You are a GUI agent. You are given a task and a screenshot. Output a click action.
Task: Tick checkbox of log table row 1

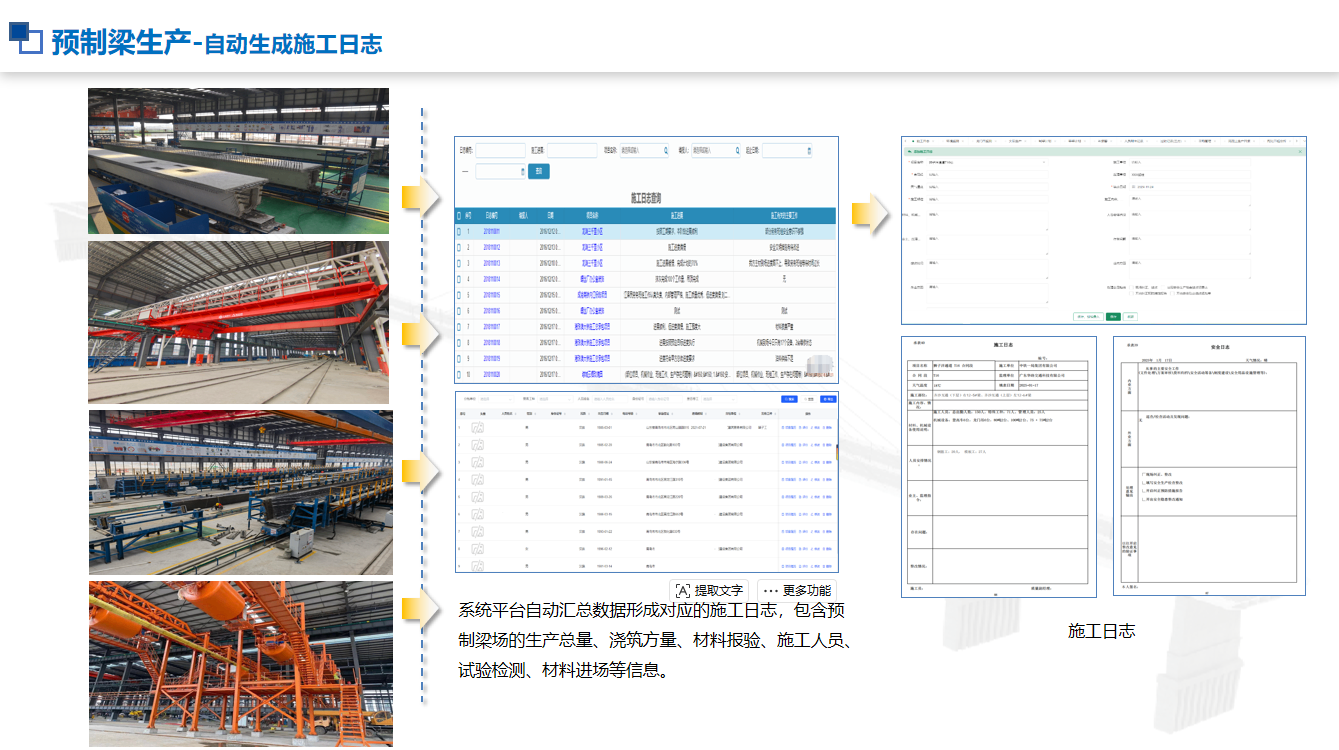point(459,232)
